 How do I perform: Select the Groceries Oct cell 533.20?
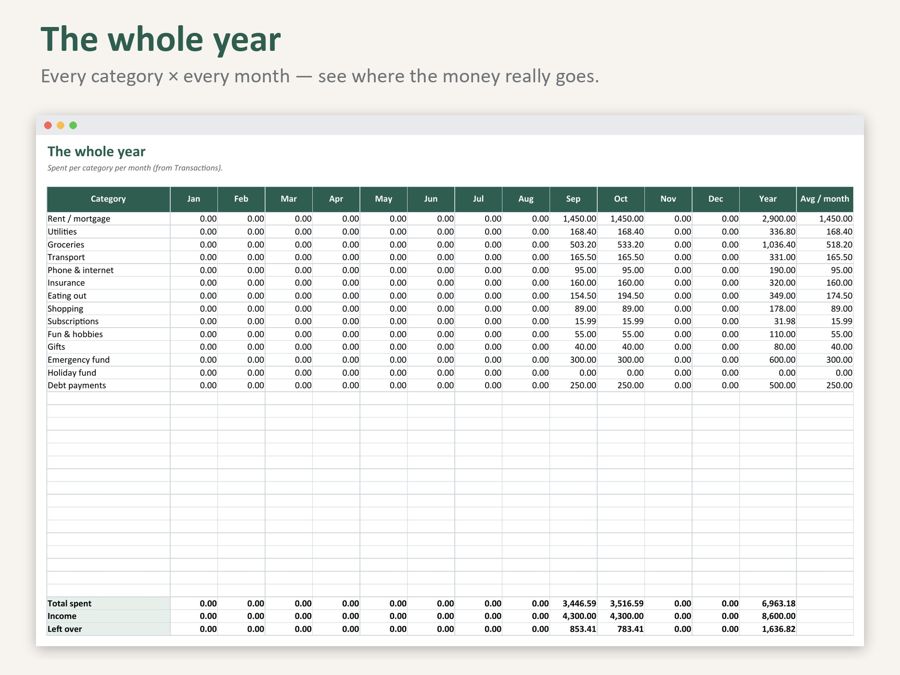[621, 245]
